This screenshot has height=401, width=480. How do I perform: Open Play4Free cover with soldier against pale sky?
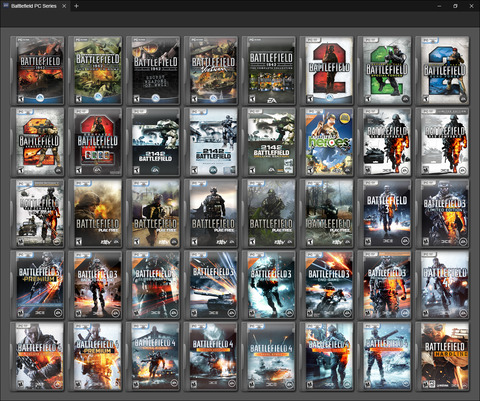tap(211, 214)
